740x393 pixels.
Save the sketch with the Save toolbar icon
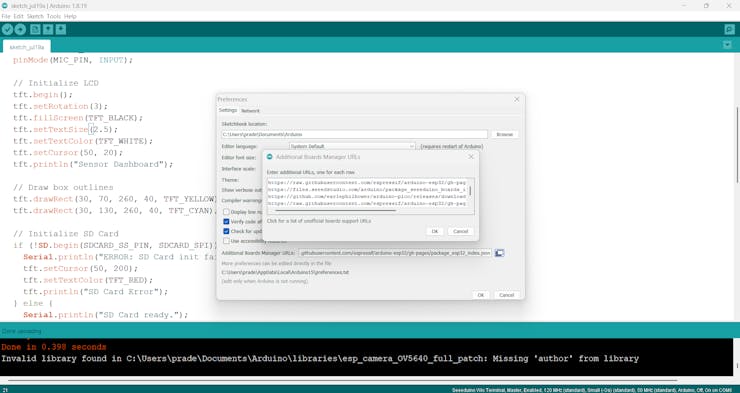61,30
